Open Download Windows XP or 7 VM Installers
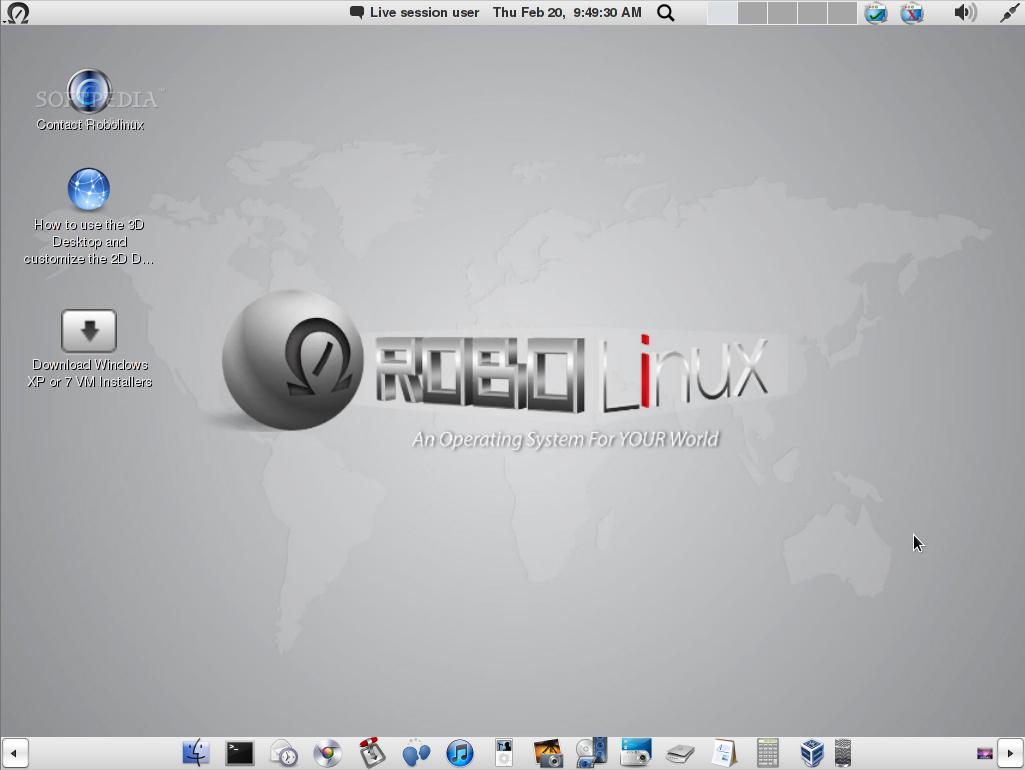 click(90, 349)
